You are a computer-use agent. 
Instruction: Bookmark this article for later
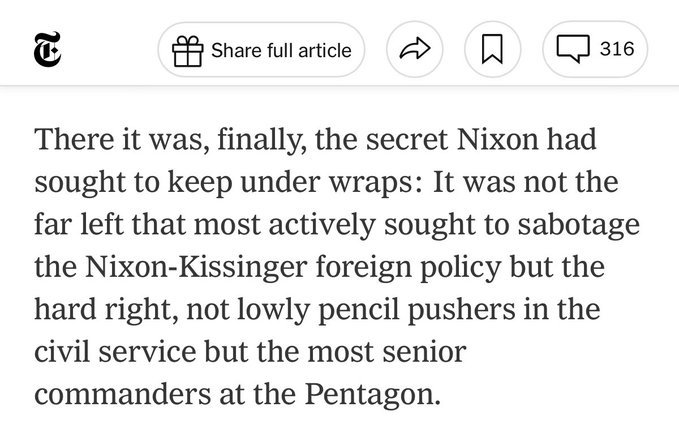point(491,50)
